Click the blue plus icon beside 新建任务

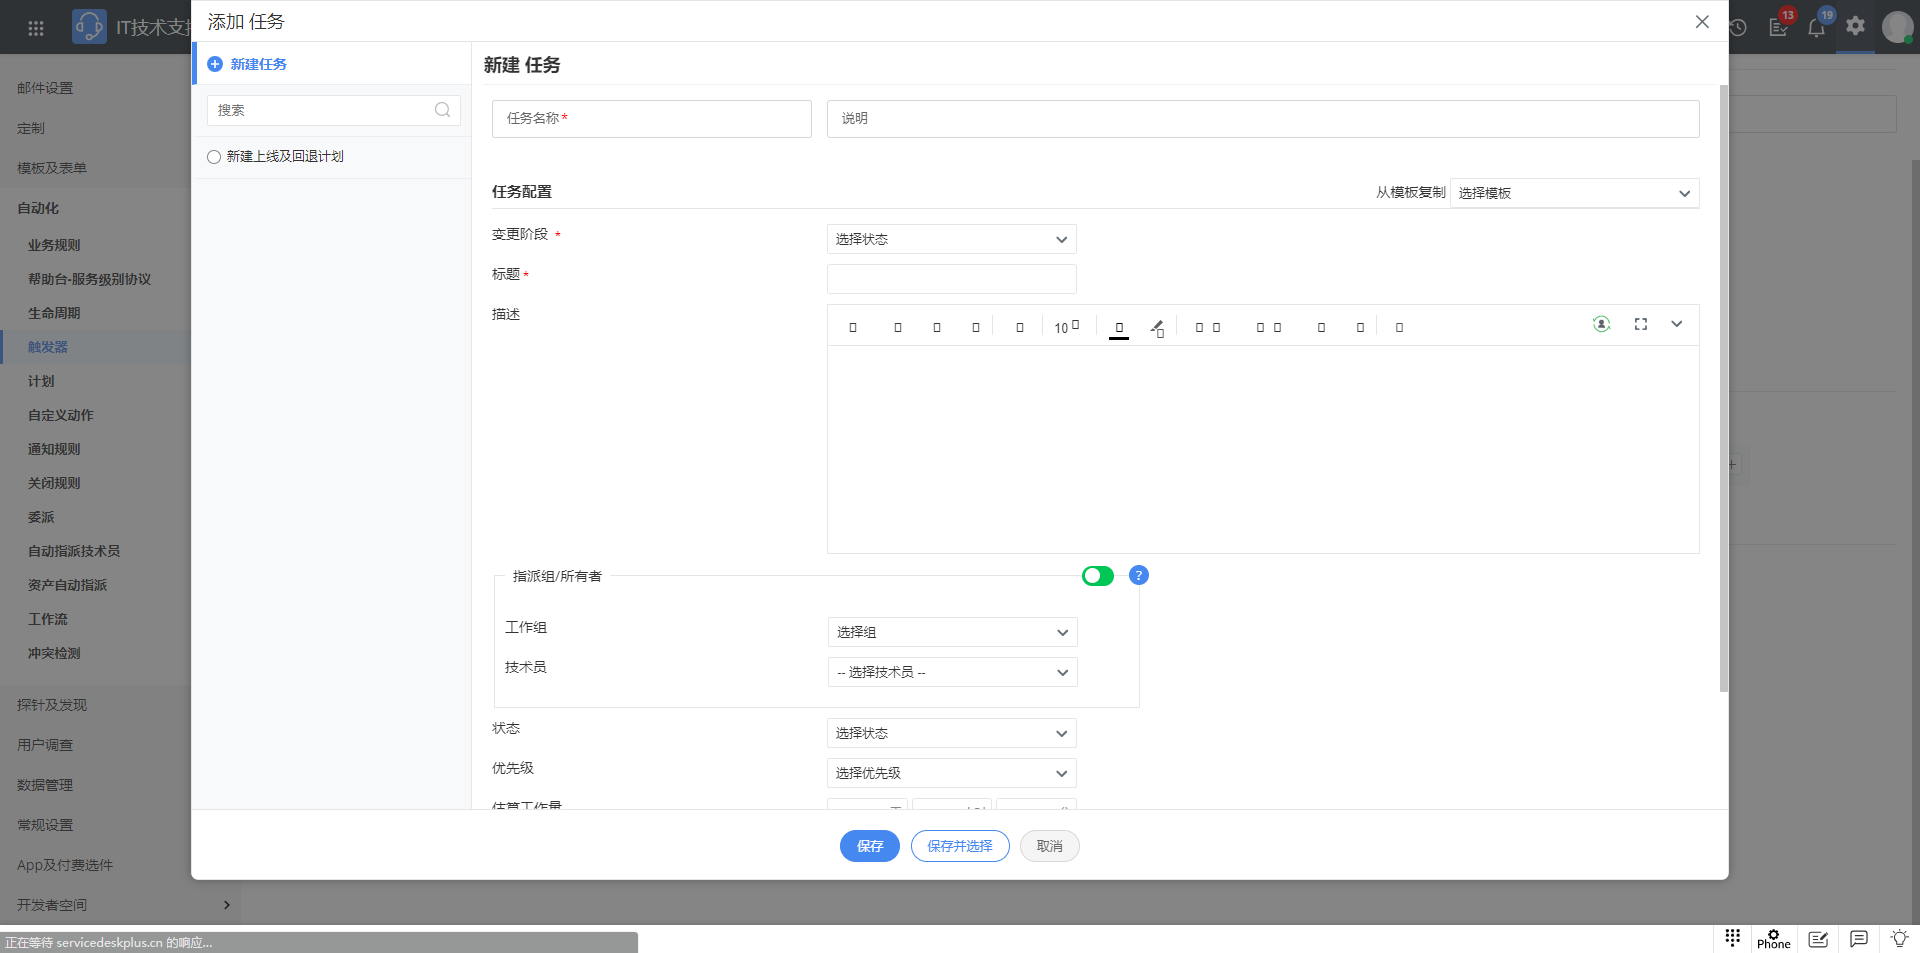[x=215, y=64]
